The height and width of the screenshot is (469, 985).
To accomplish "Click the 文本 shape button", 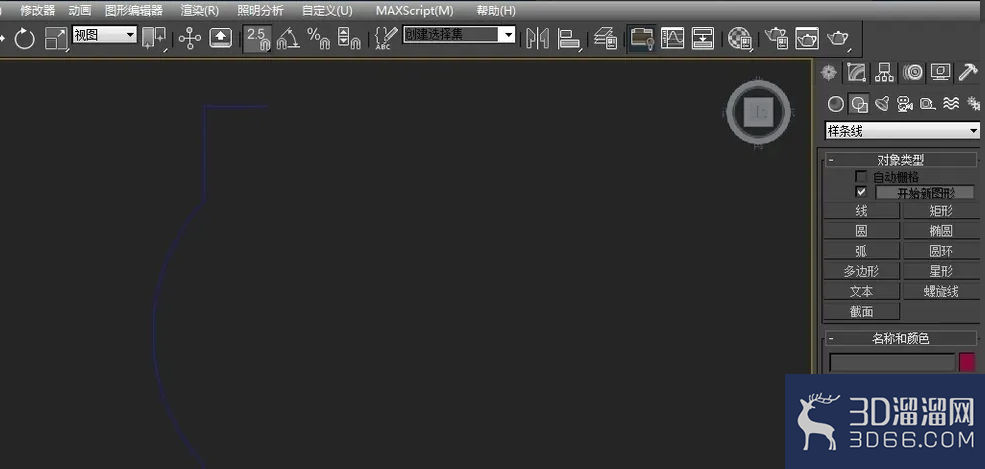I will 861,291.
